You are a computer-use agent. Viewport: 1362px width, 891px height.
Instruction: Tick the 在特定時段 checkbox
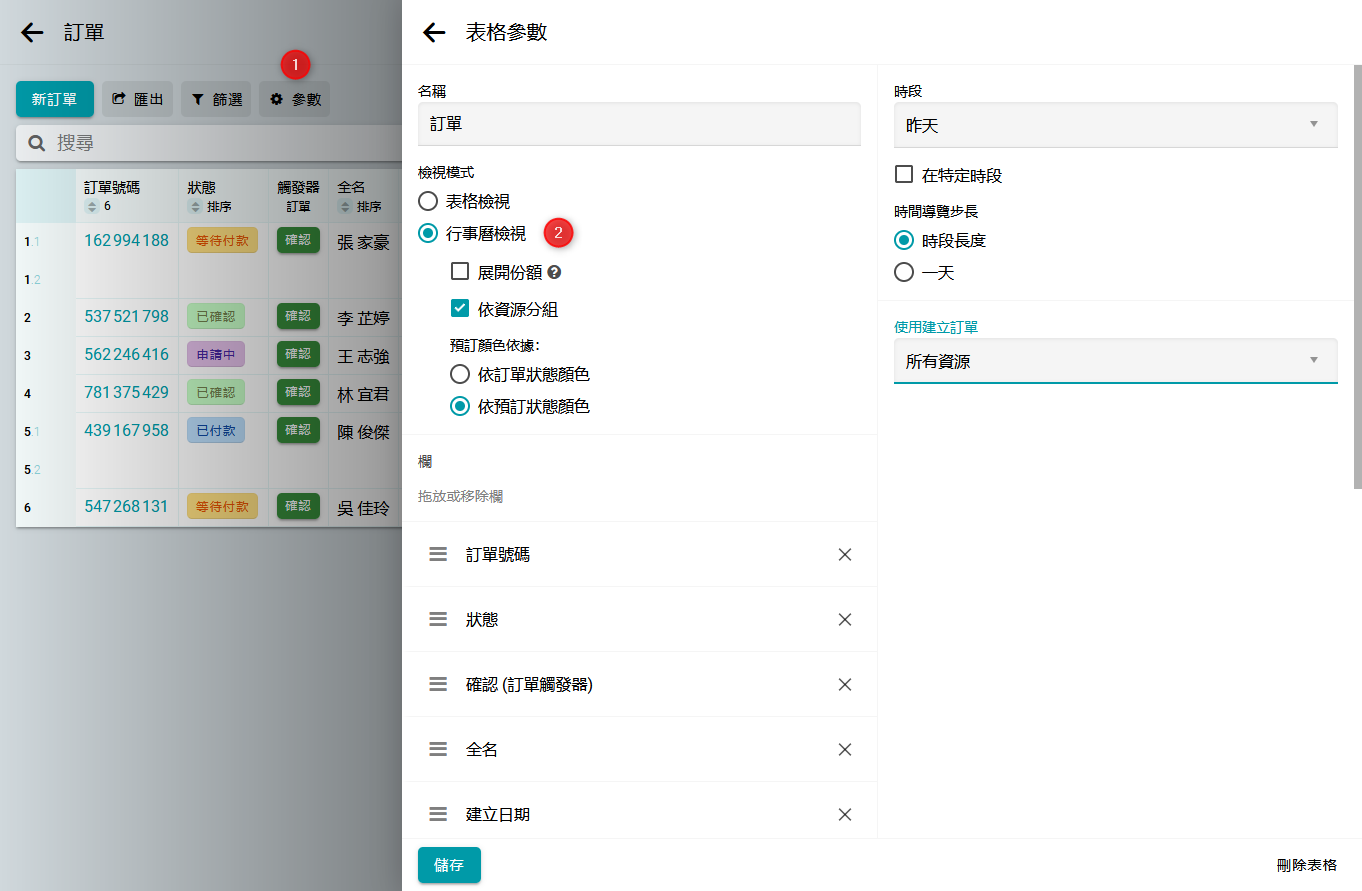[x=904, y=175]
